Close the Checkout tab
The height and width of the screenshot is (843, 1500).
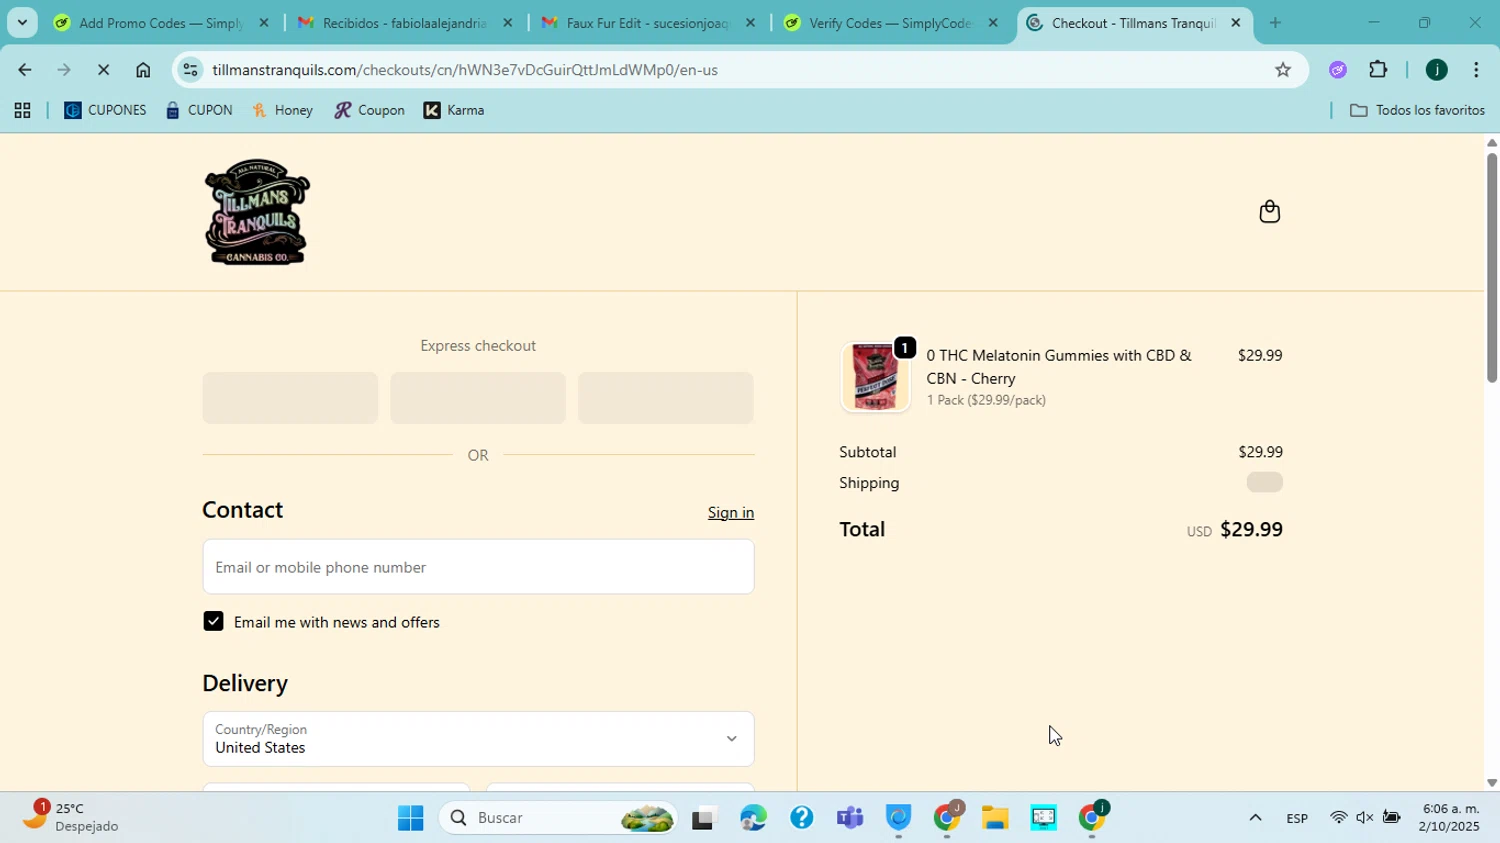(x=1236, y=22)
